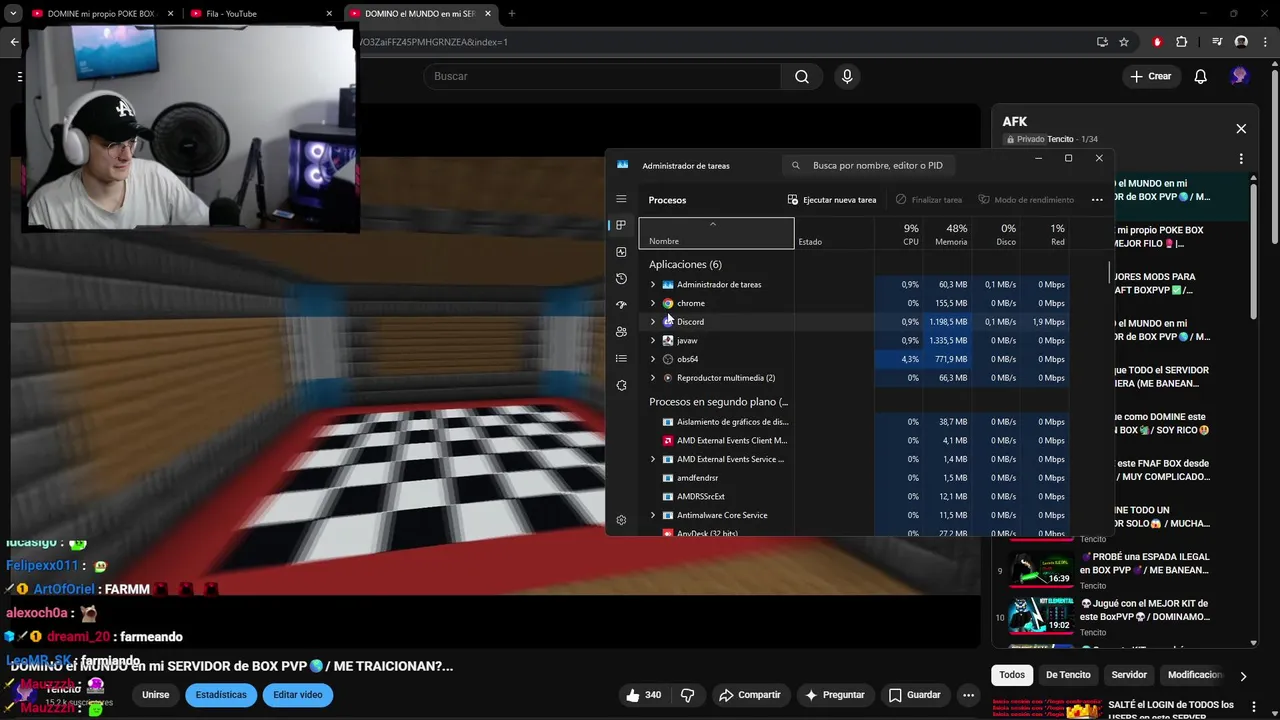This screenshot has width=1280, height=720.
Task: Bookmark this page with the star icon
Action: 1124,42
